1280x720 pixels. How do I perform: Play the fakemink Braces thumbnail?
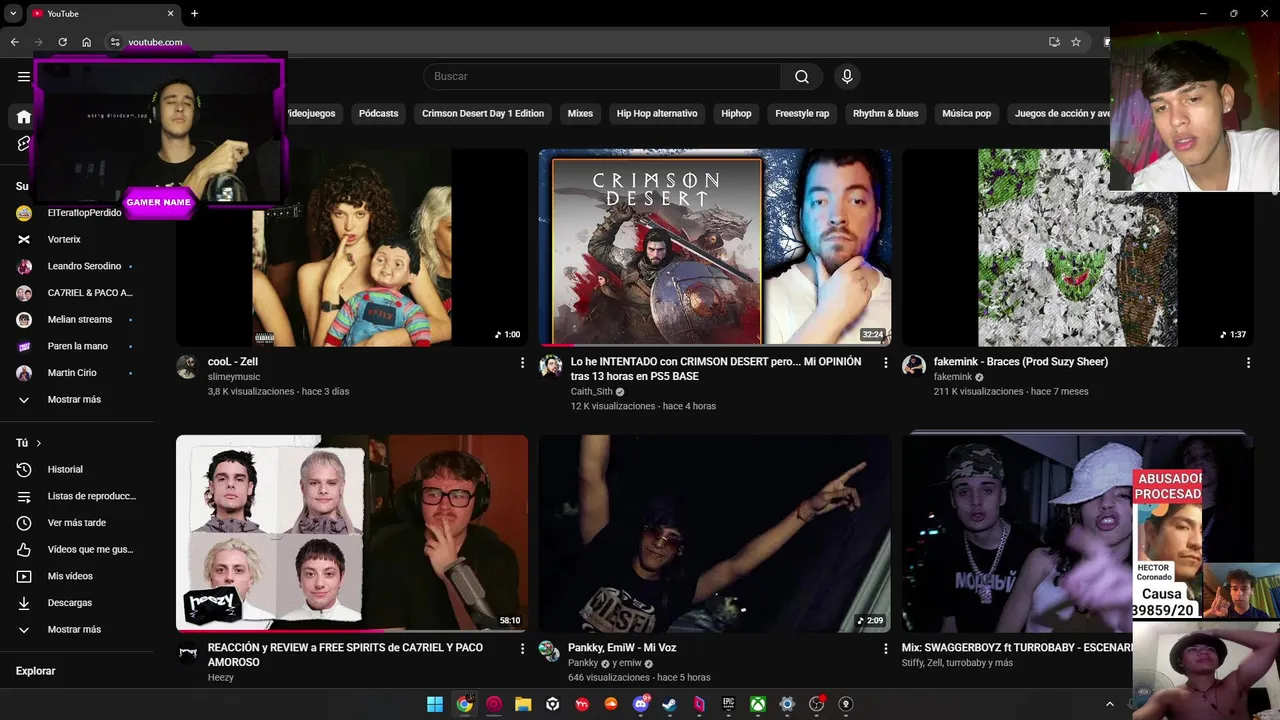[1078, 248]
